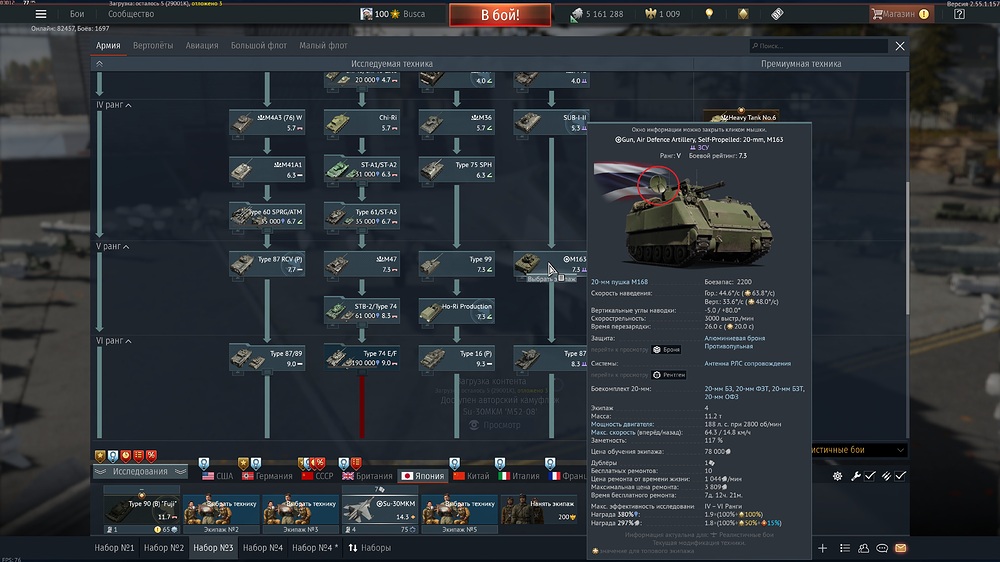This screenshot has height=562, width=1000.
Task: Open the game mode dropdown (…истичные бои)
Action: point(858,450)
